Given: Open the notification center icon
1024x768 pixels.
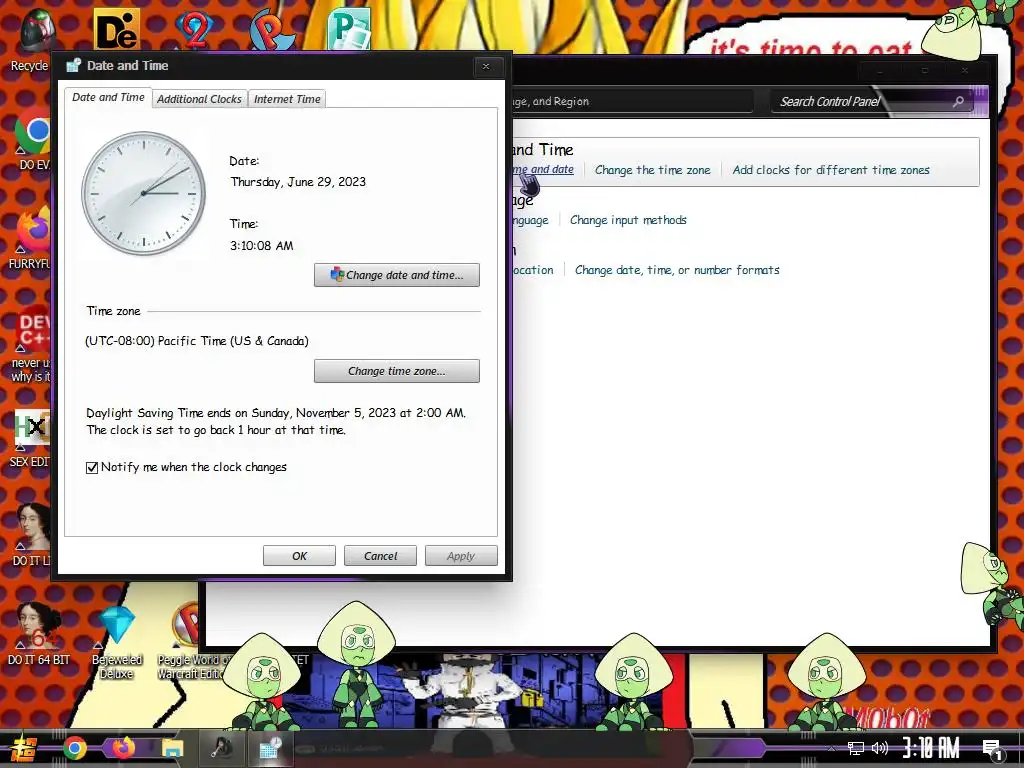Looking at the screenshot, I should [993, 749].
